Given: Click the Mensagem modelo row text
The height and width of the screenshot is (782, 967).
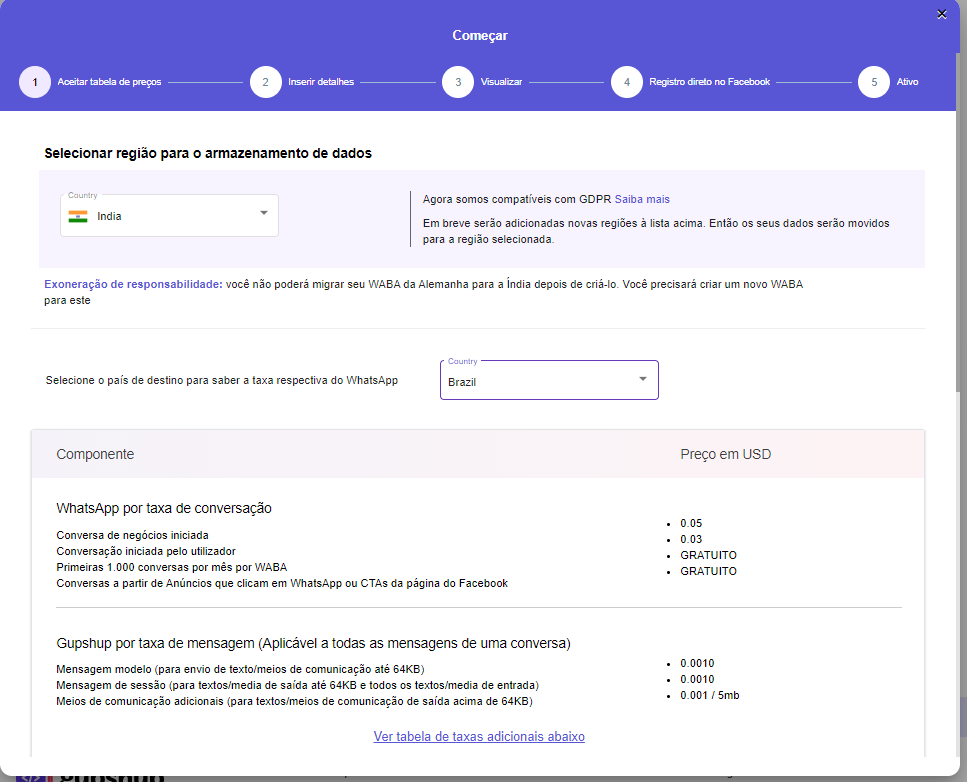Looking at the screenshot, I should (x=240, y=669).
